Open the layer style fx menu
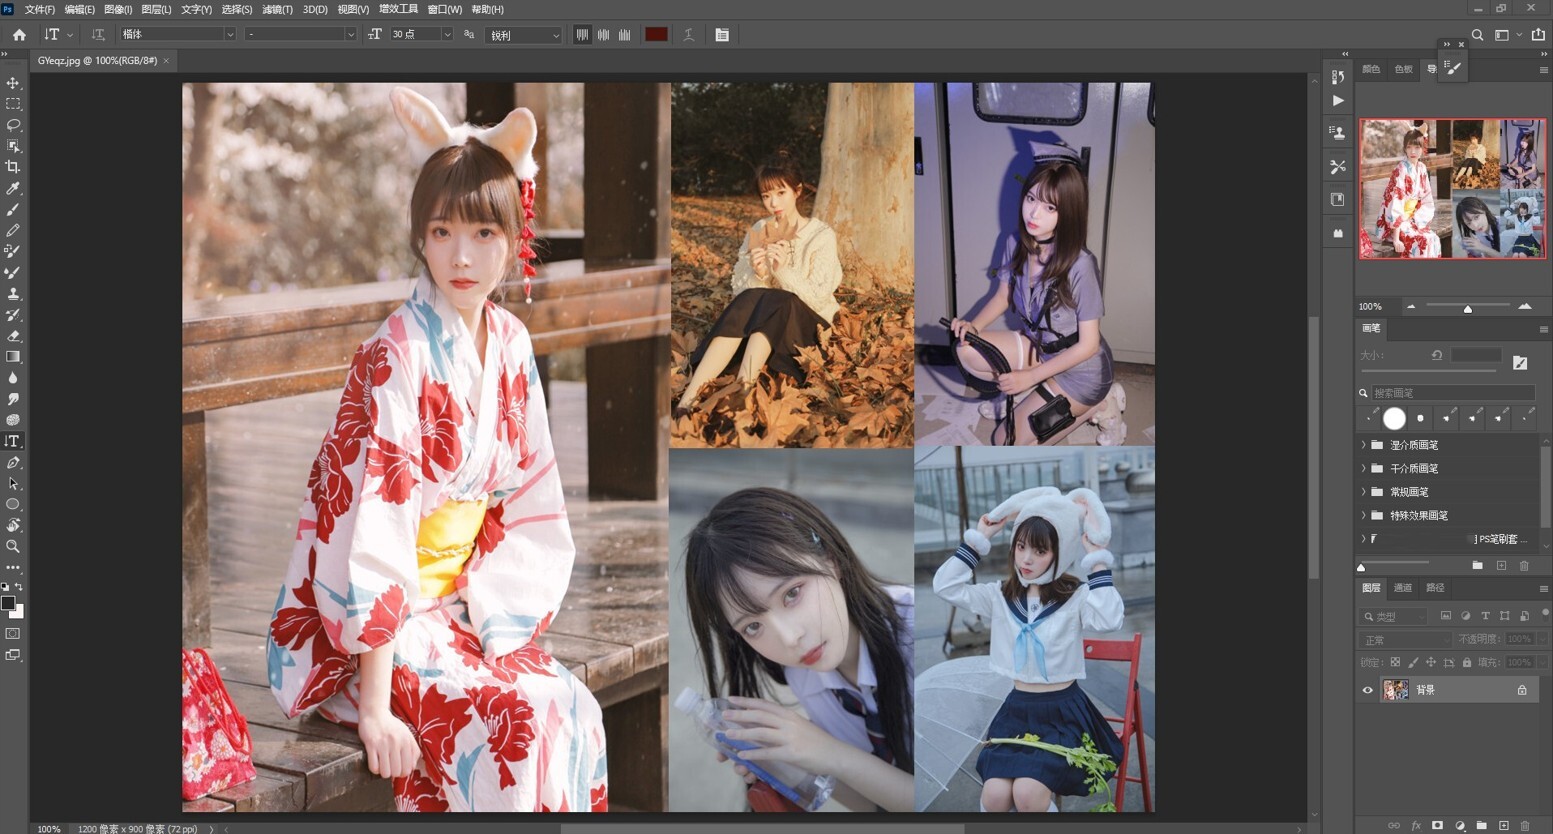The width and height of the screenshot is (1553, 834). (x=1416, y=826)
